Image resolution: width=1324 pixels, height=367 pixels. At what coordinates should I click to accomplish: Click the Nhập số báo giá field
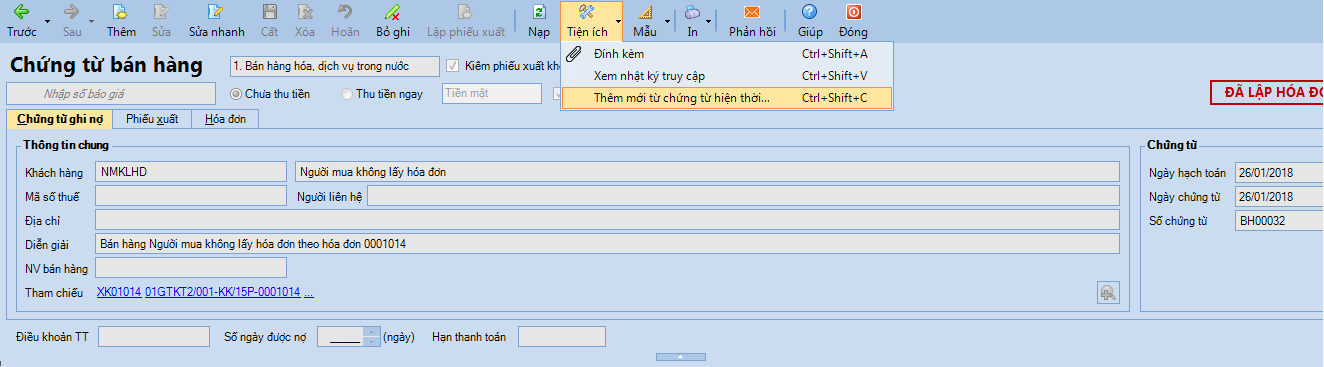click(111, 94)
